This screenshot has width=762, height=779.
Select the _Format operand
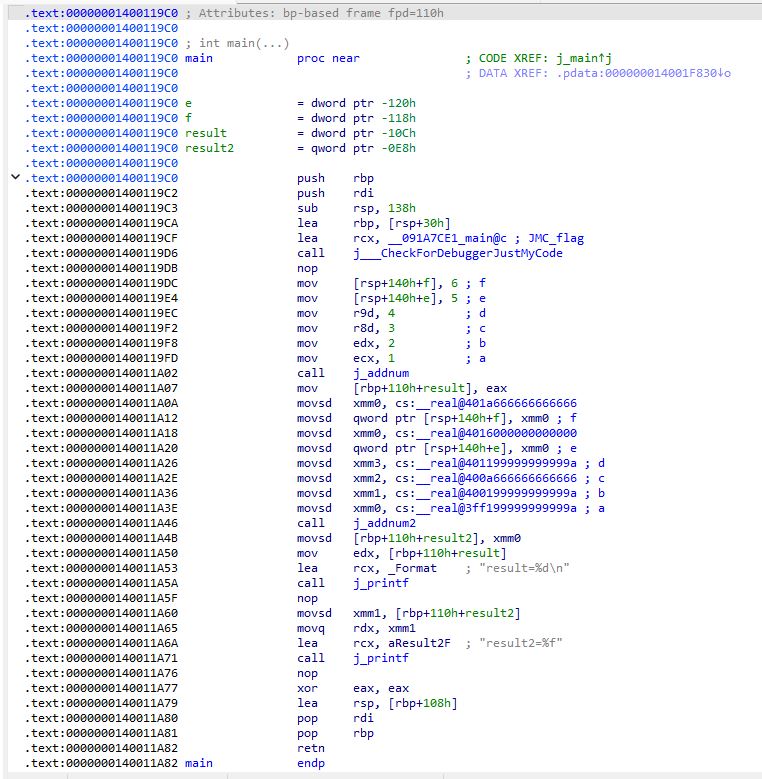click(412, 568)
